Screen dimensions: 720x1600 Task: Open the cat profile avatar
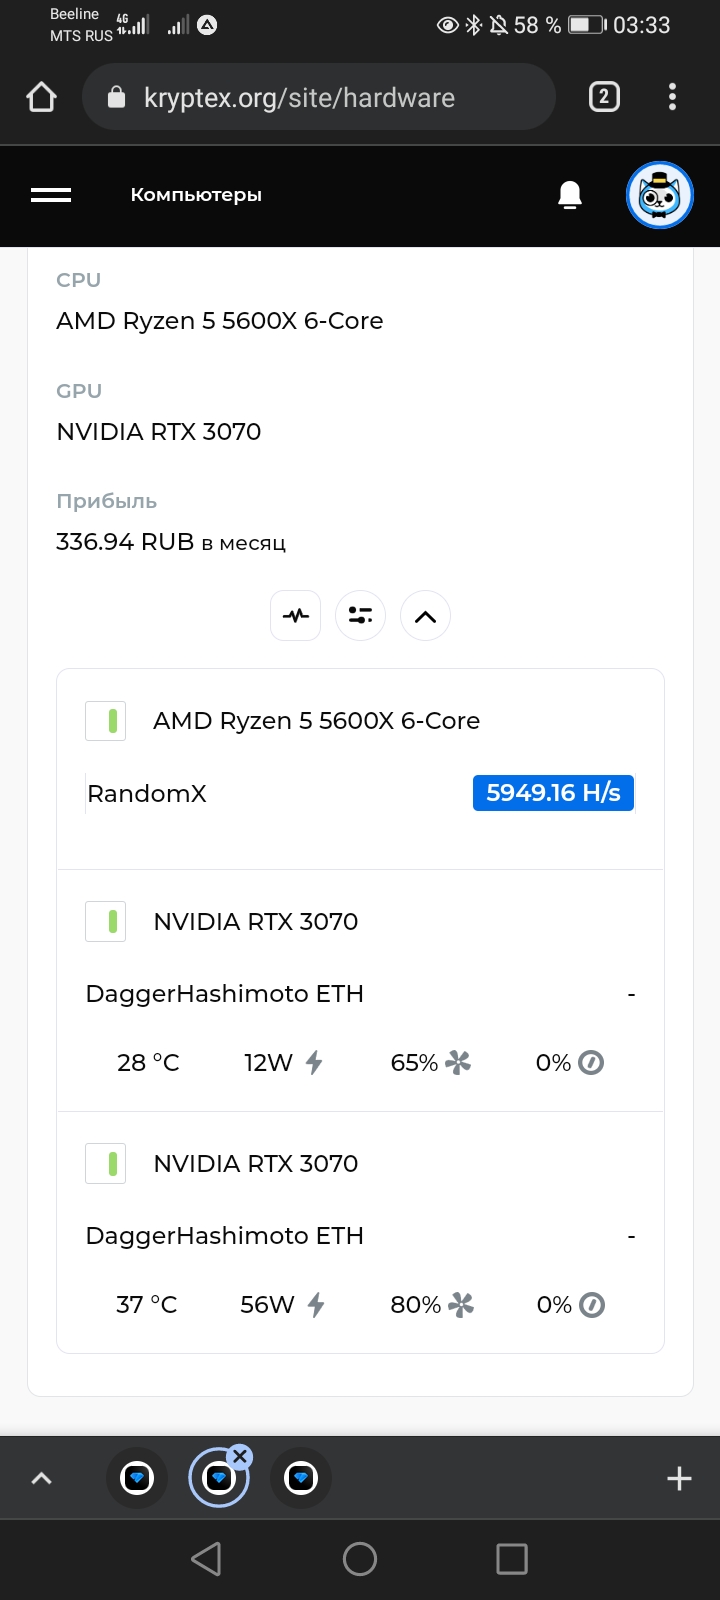[x=660, y=195]
